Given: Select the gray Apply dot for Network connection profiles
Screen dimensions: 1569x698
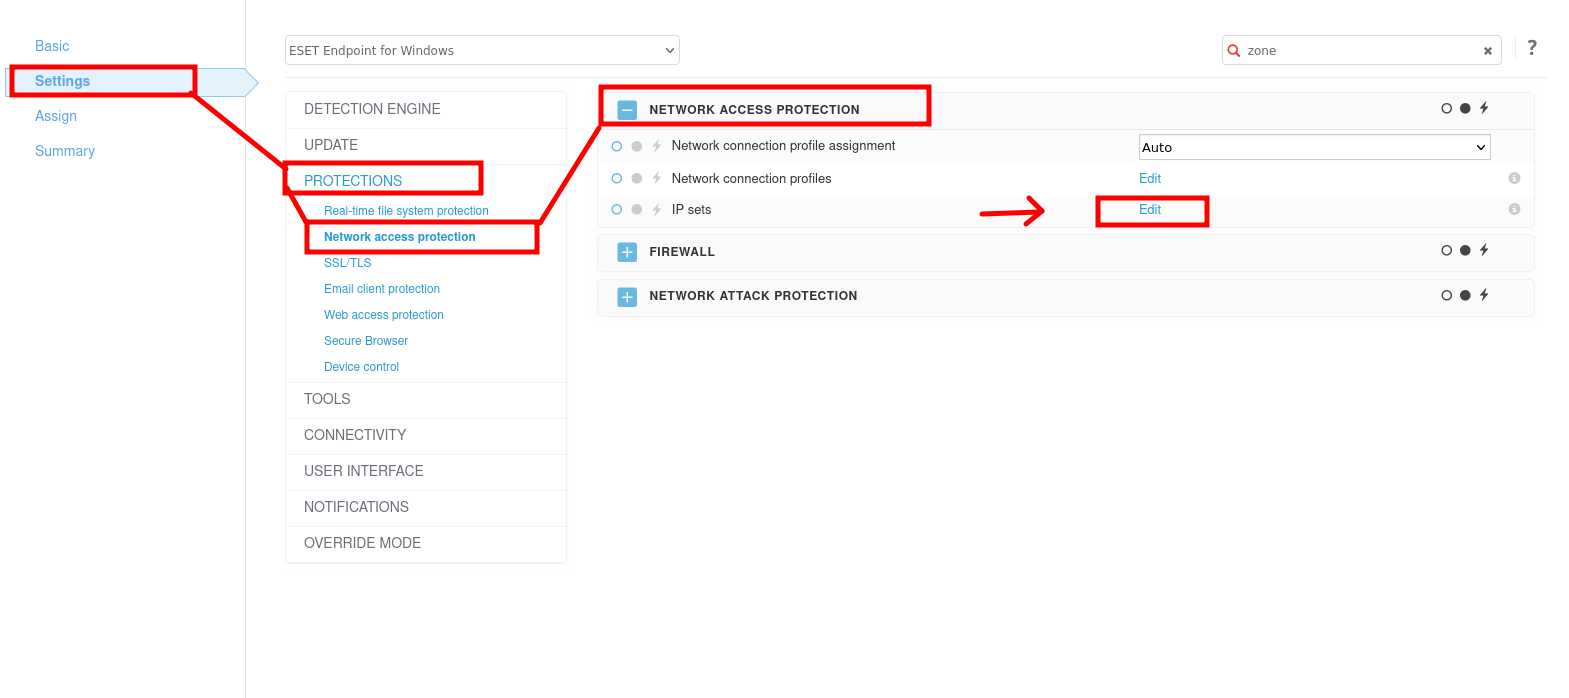Looking at the screenshot, I should (x=637, y=178).
